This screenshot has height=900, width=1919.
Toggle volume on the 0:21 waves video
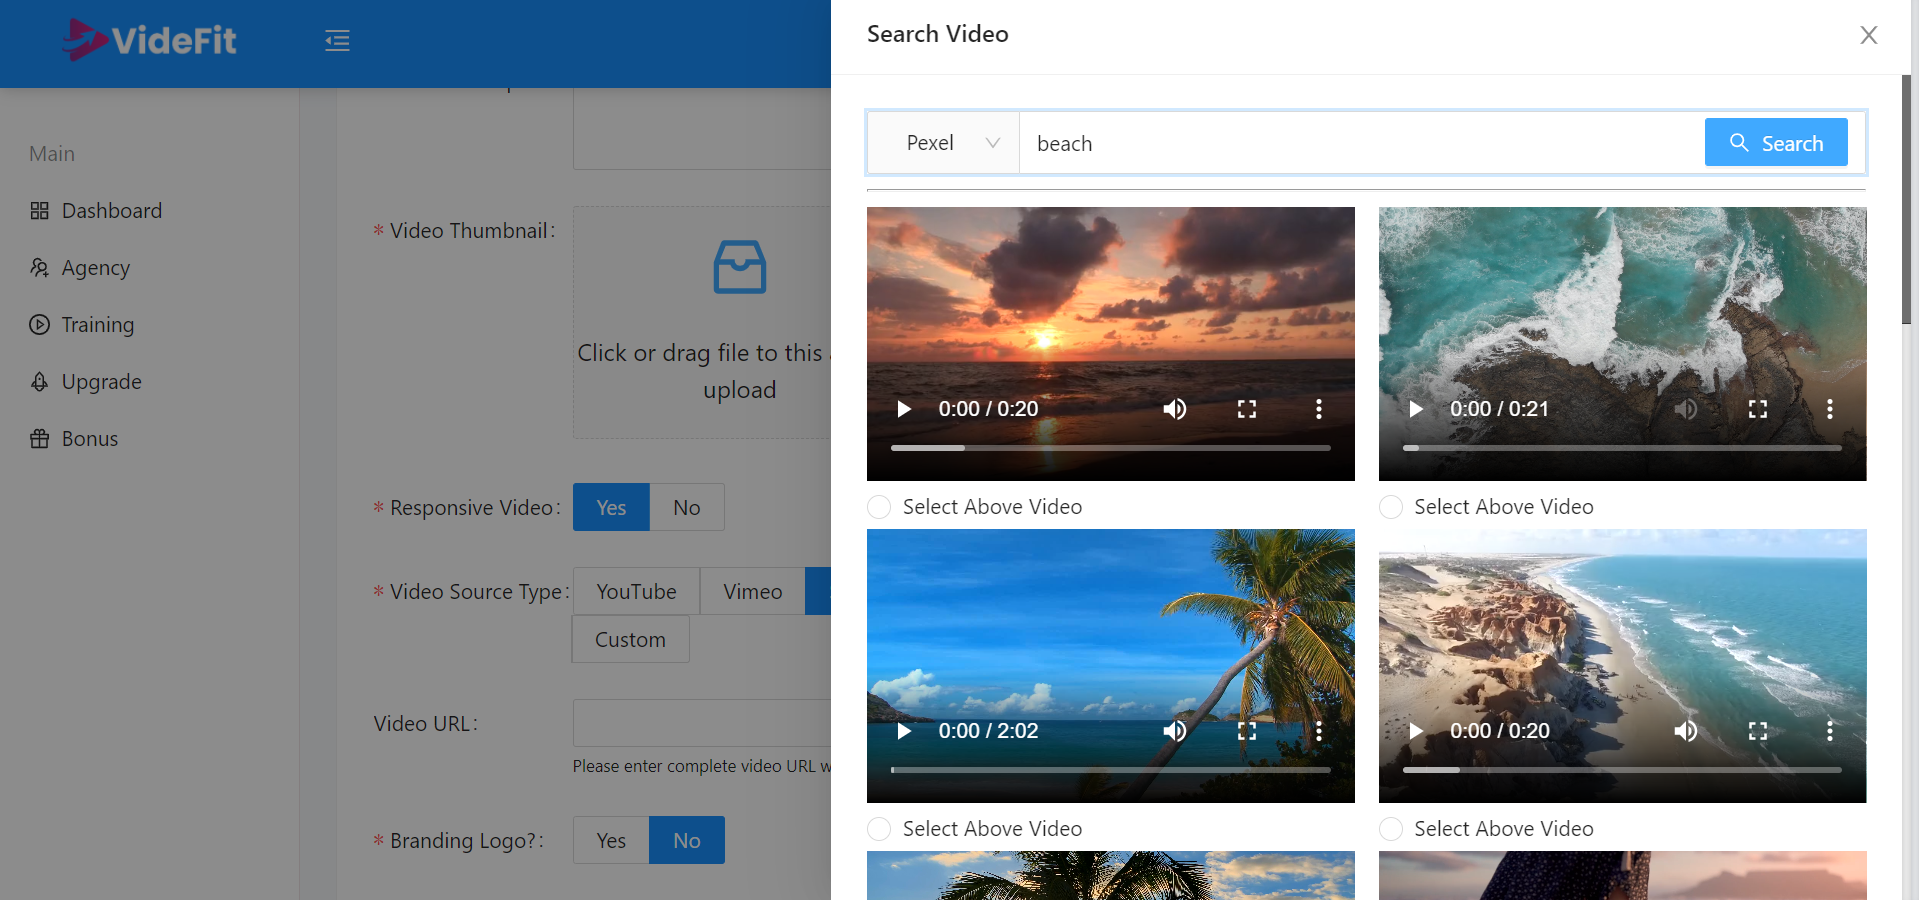(x=1686, y=409)
